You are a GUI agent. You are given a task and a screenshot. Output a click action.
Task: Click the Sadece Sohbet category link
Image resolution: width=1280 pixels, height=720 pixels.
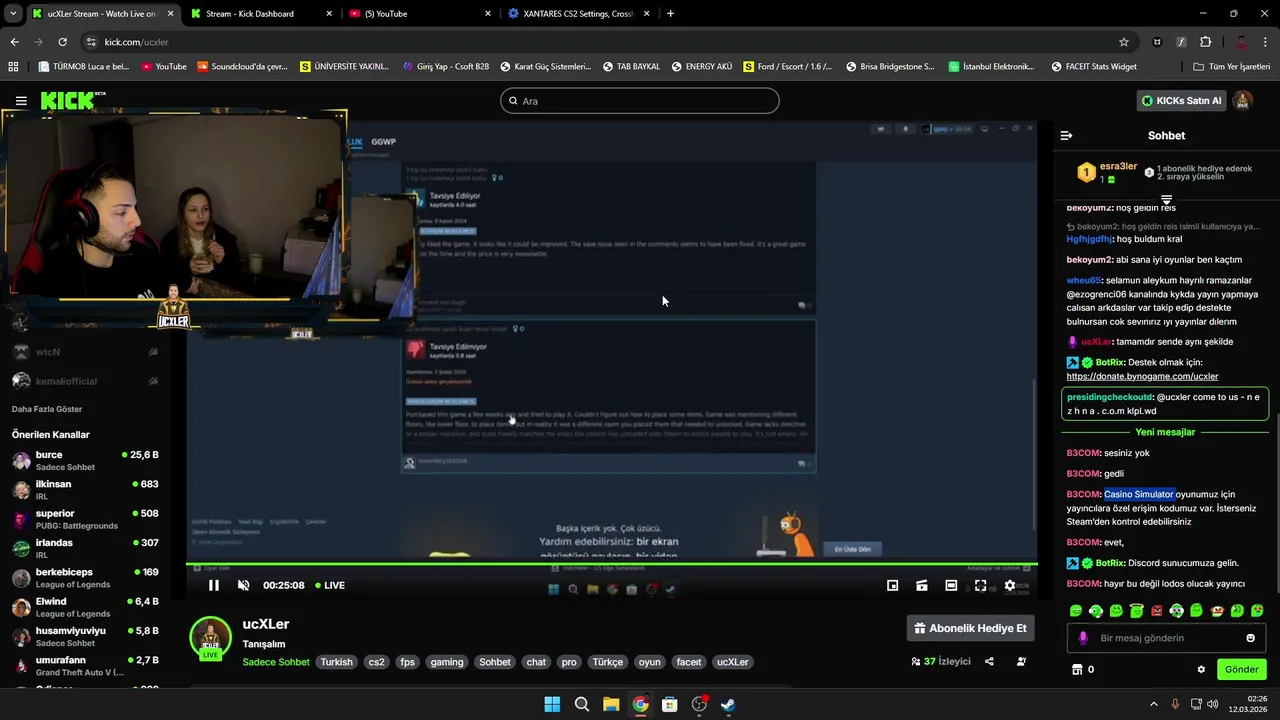point(276,662)
